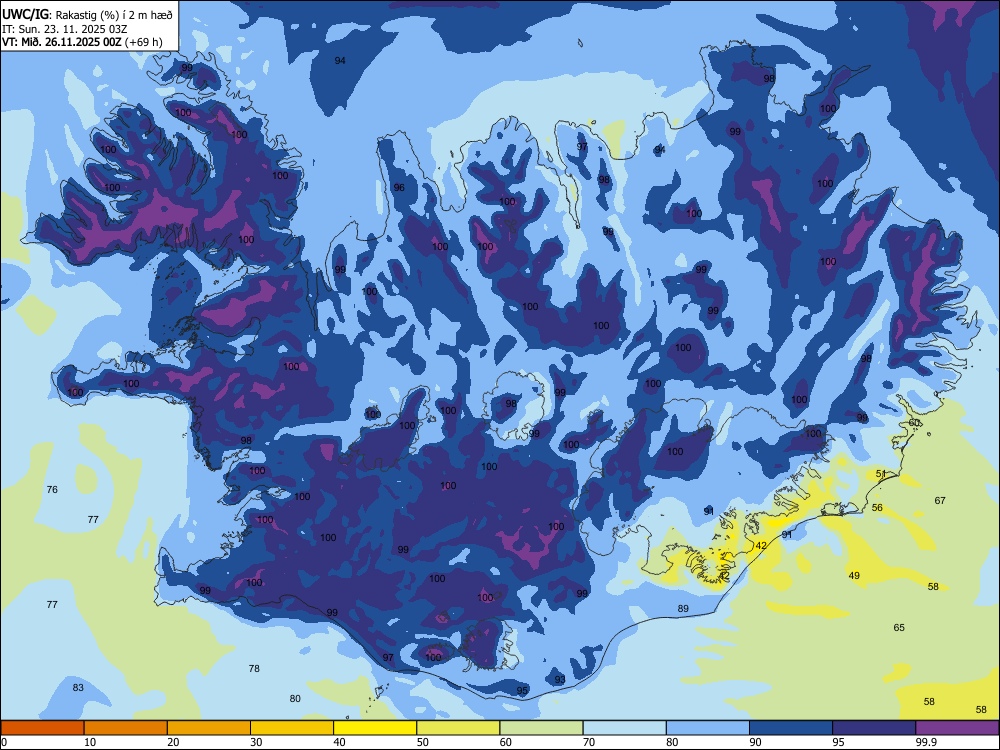
Task: Select the orange 10–20 legend swatch
Action: pyautogui.click(x=126, y=728)
